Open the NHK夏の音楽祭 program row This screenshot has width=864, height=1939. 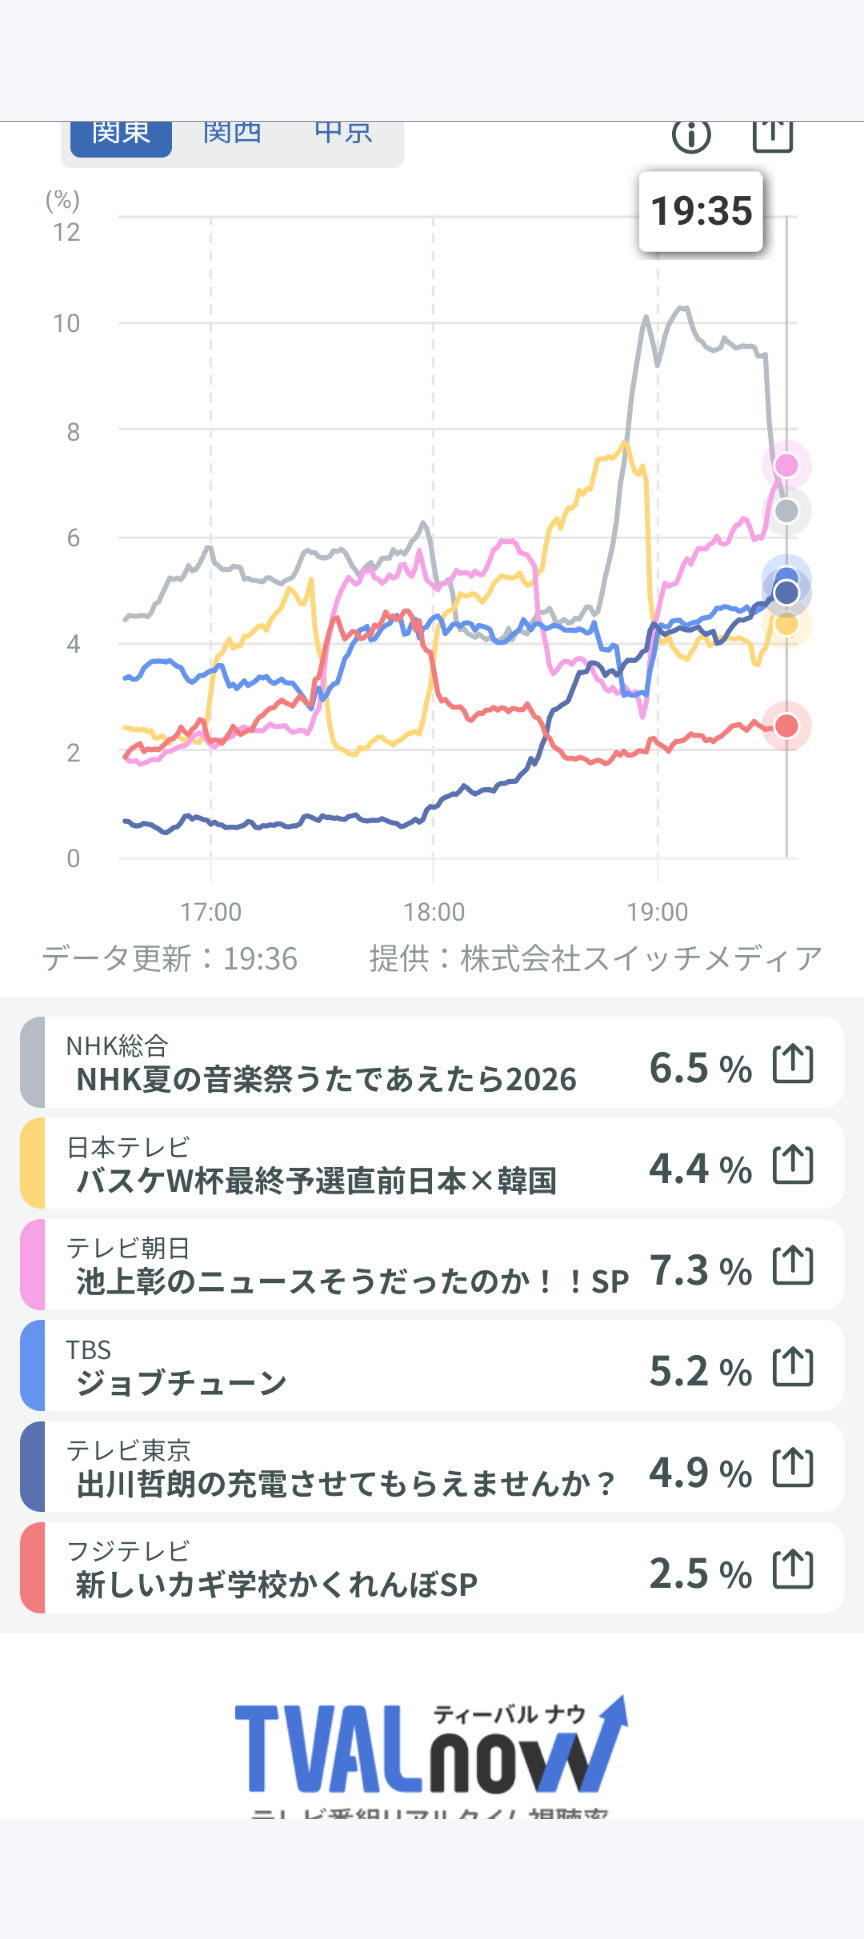pyautogui.click(x=432, y=1062)
